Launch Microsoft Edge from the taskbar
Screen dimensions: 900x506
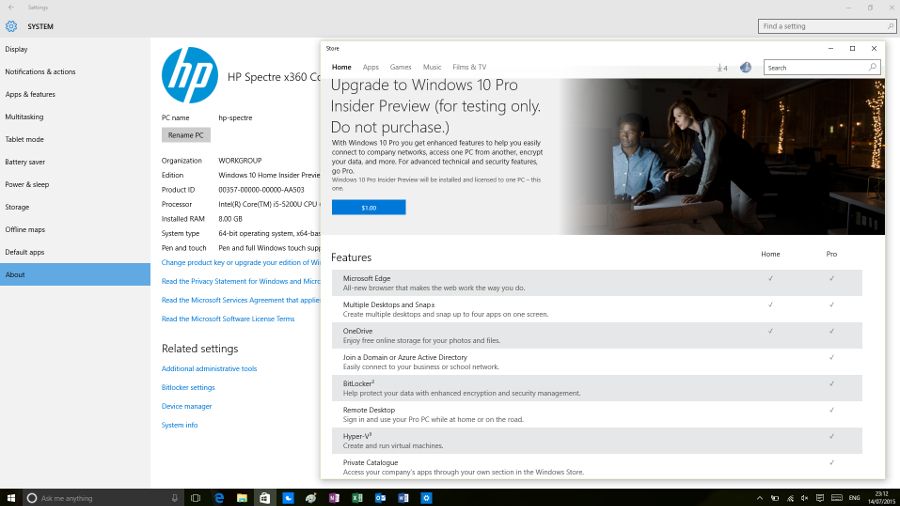pyautogui.click(x=219, y=498)
